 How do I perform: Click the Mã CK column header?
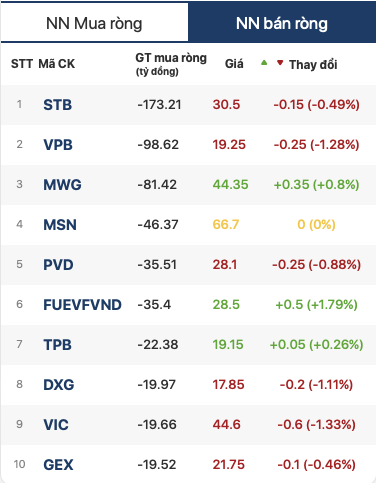57,64
